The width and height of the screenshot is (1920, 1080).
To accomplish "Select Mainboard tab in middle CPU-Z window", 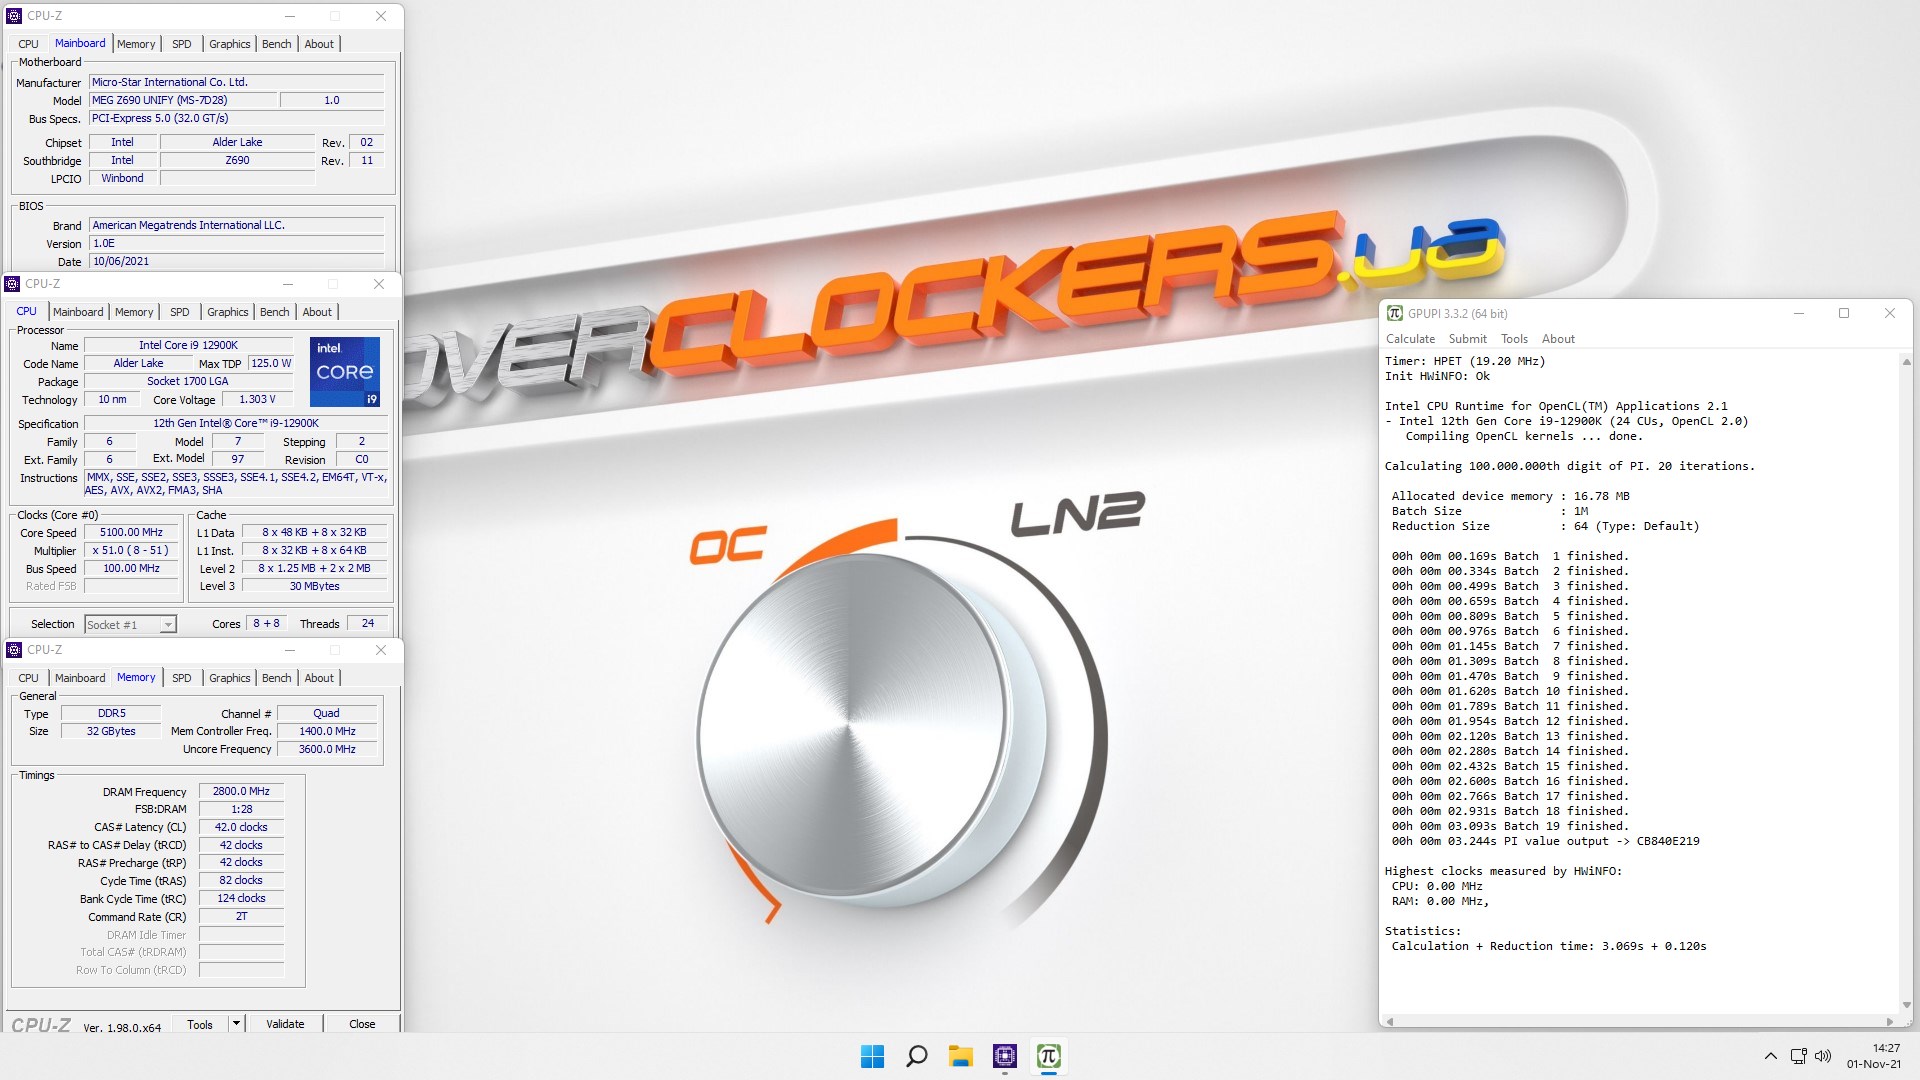I will pos(78,312).
